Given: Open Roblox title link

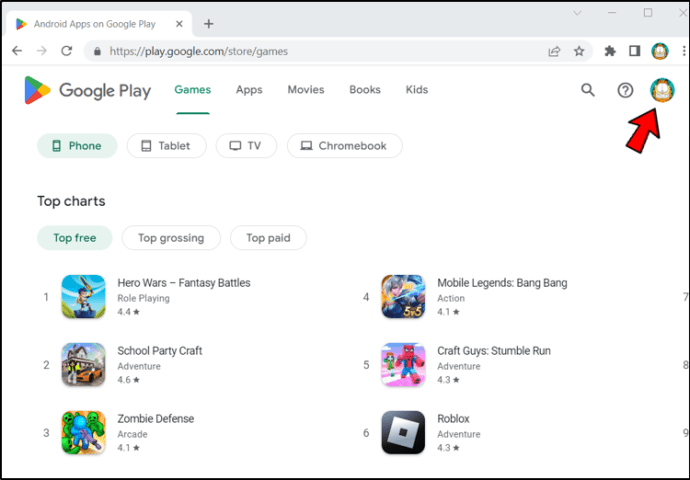Looking at the screenshot, I should (453, 419).
